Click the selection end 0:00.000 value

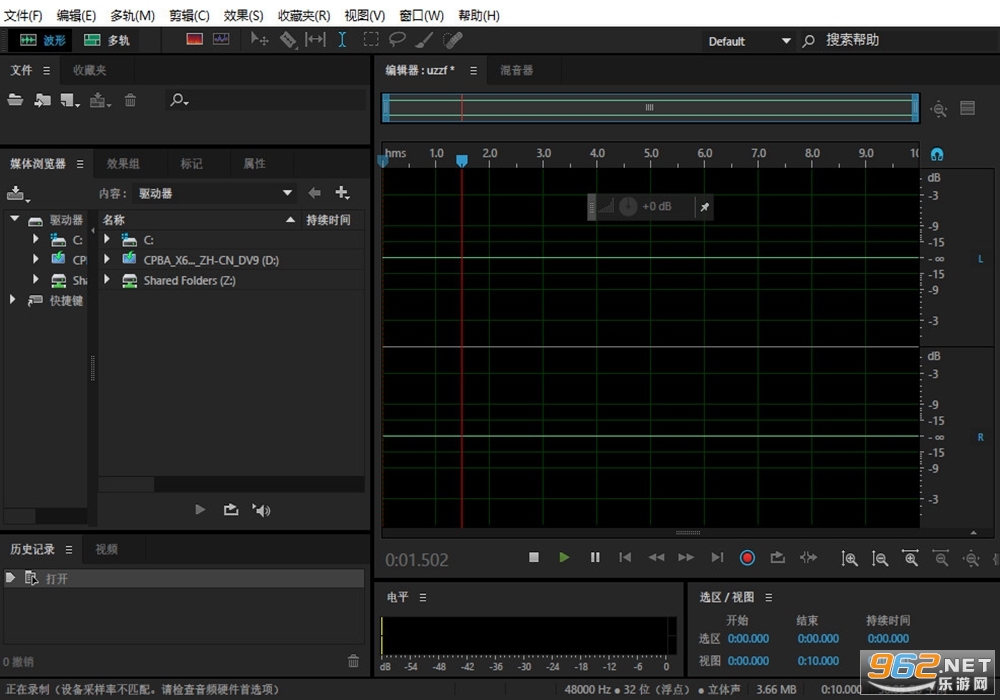[818, 639]
